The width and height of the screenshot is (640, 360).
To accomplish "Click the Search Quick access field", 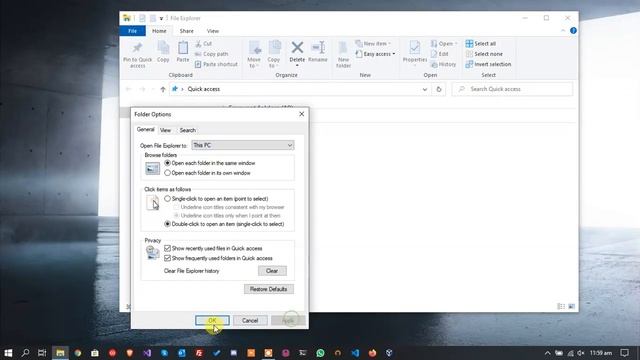I will click(x=512, y=89).
